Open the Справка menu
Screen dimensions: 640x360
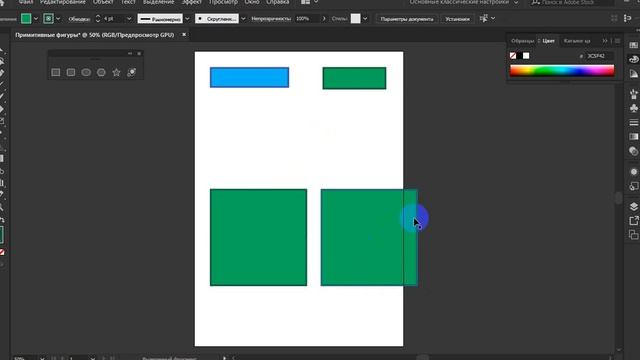278,2
